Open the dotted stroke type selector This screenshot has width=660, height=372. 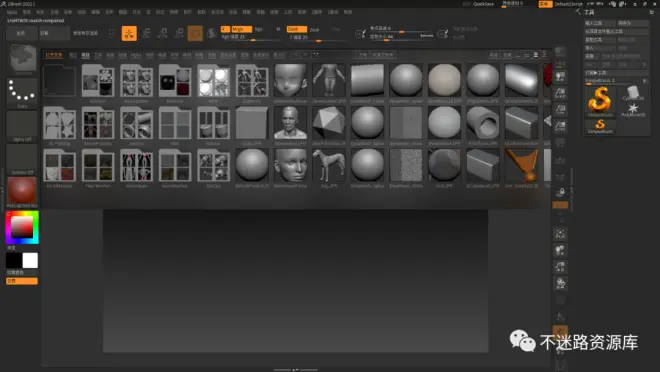pos(22,92)
